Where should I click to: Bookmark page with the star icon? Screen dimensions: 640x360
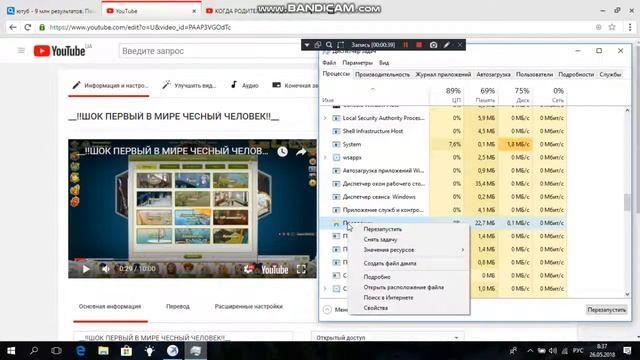point(612,27)
